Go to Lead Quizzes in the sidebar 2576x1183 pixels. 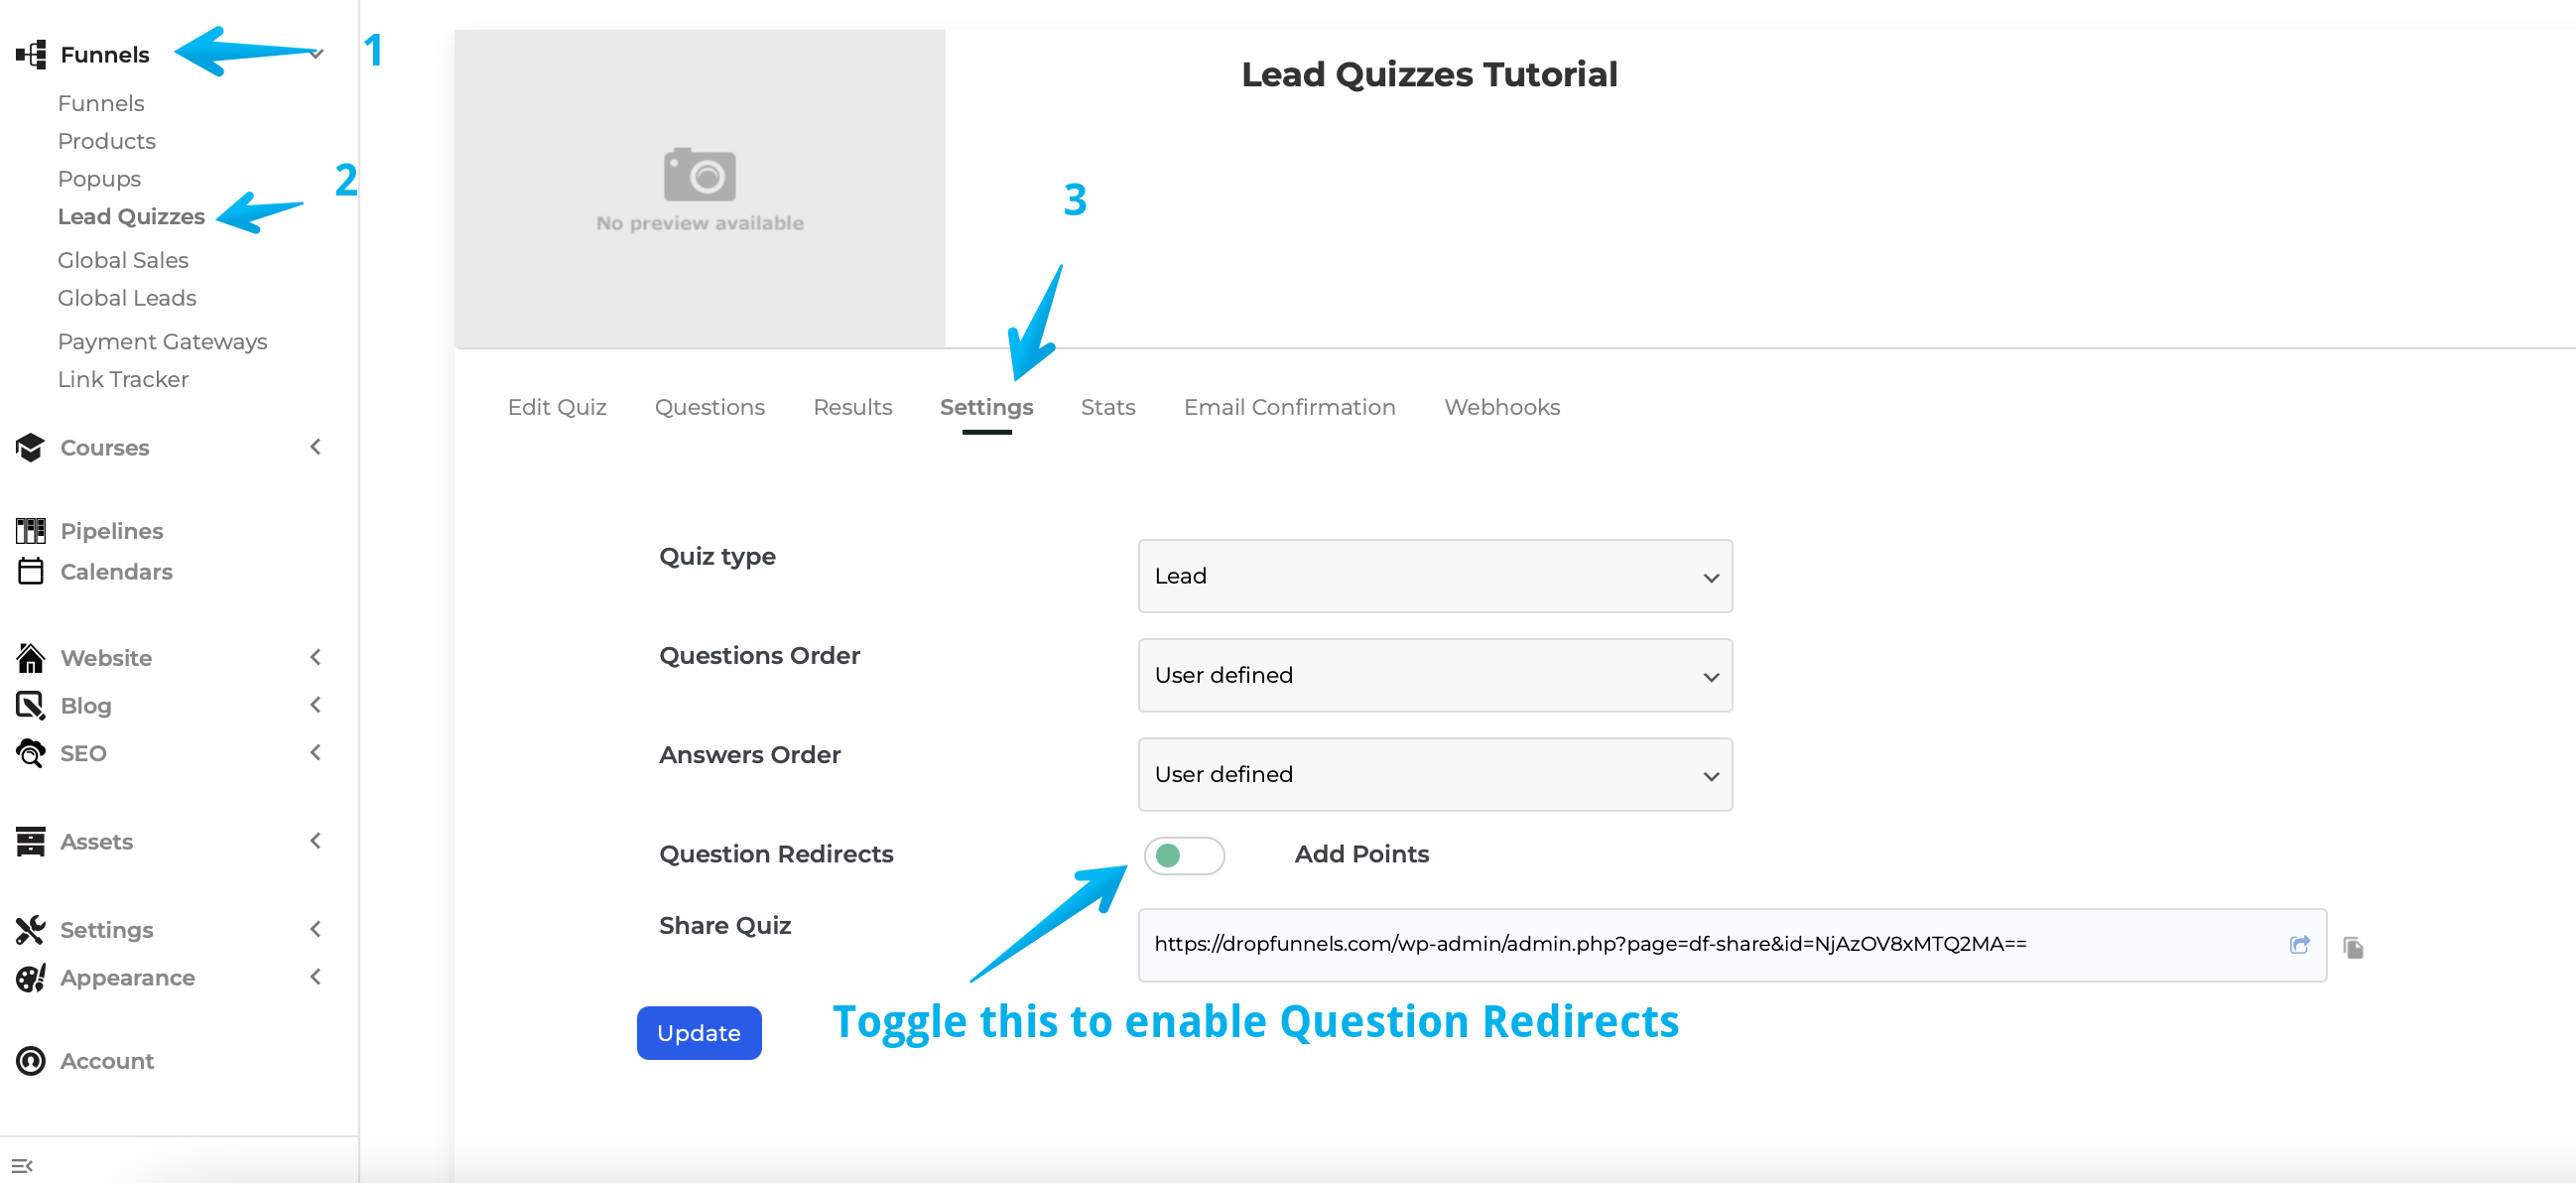point(131,216)
